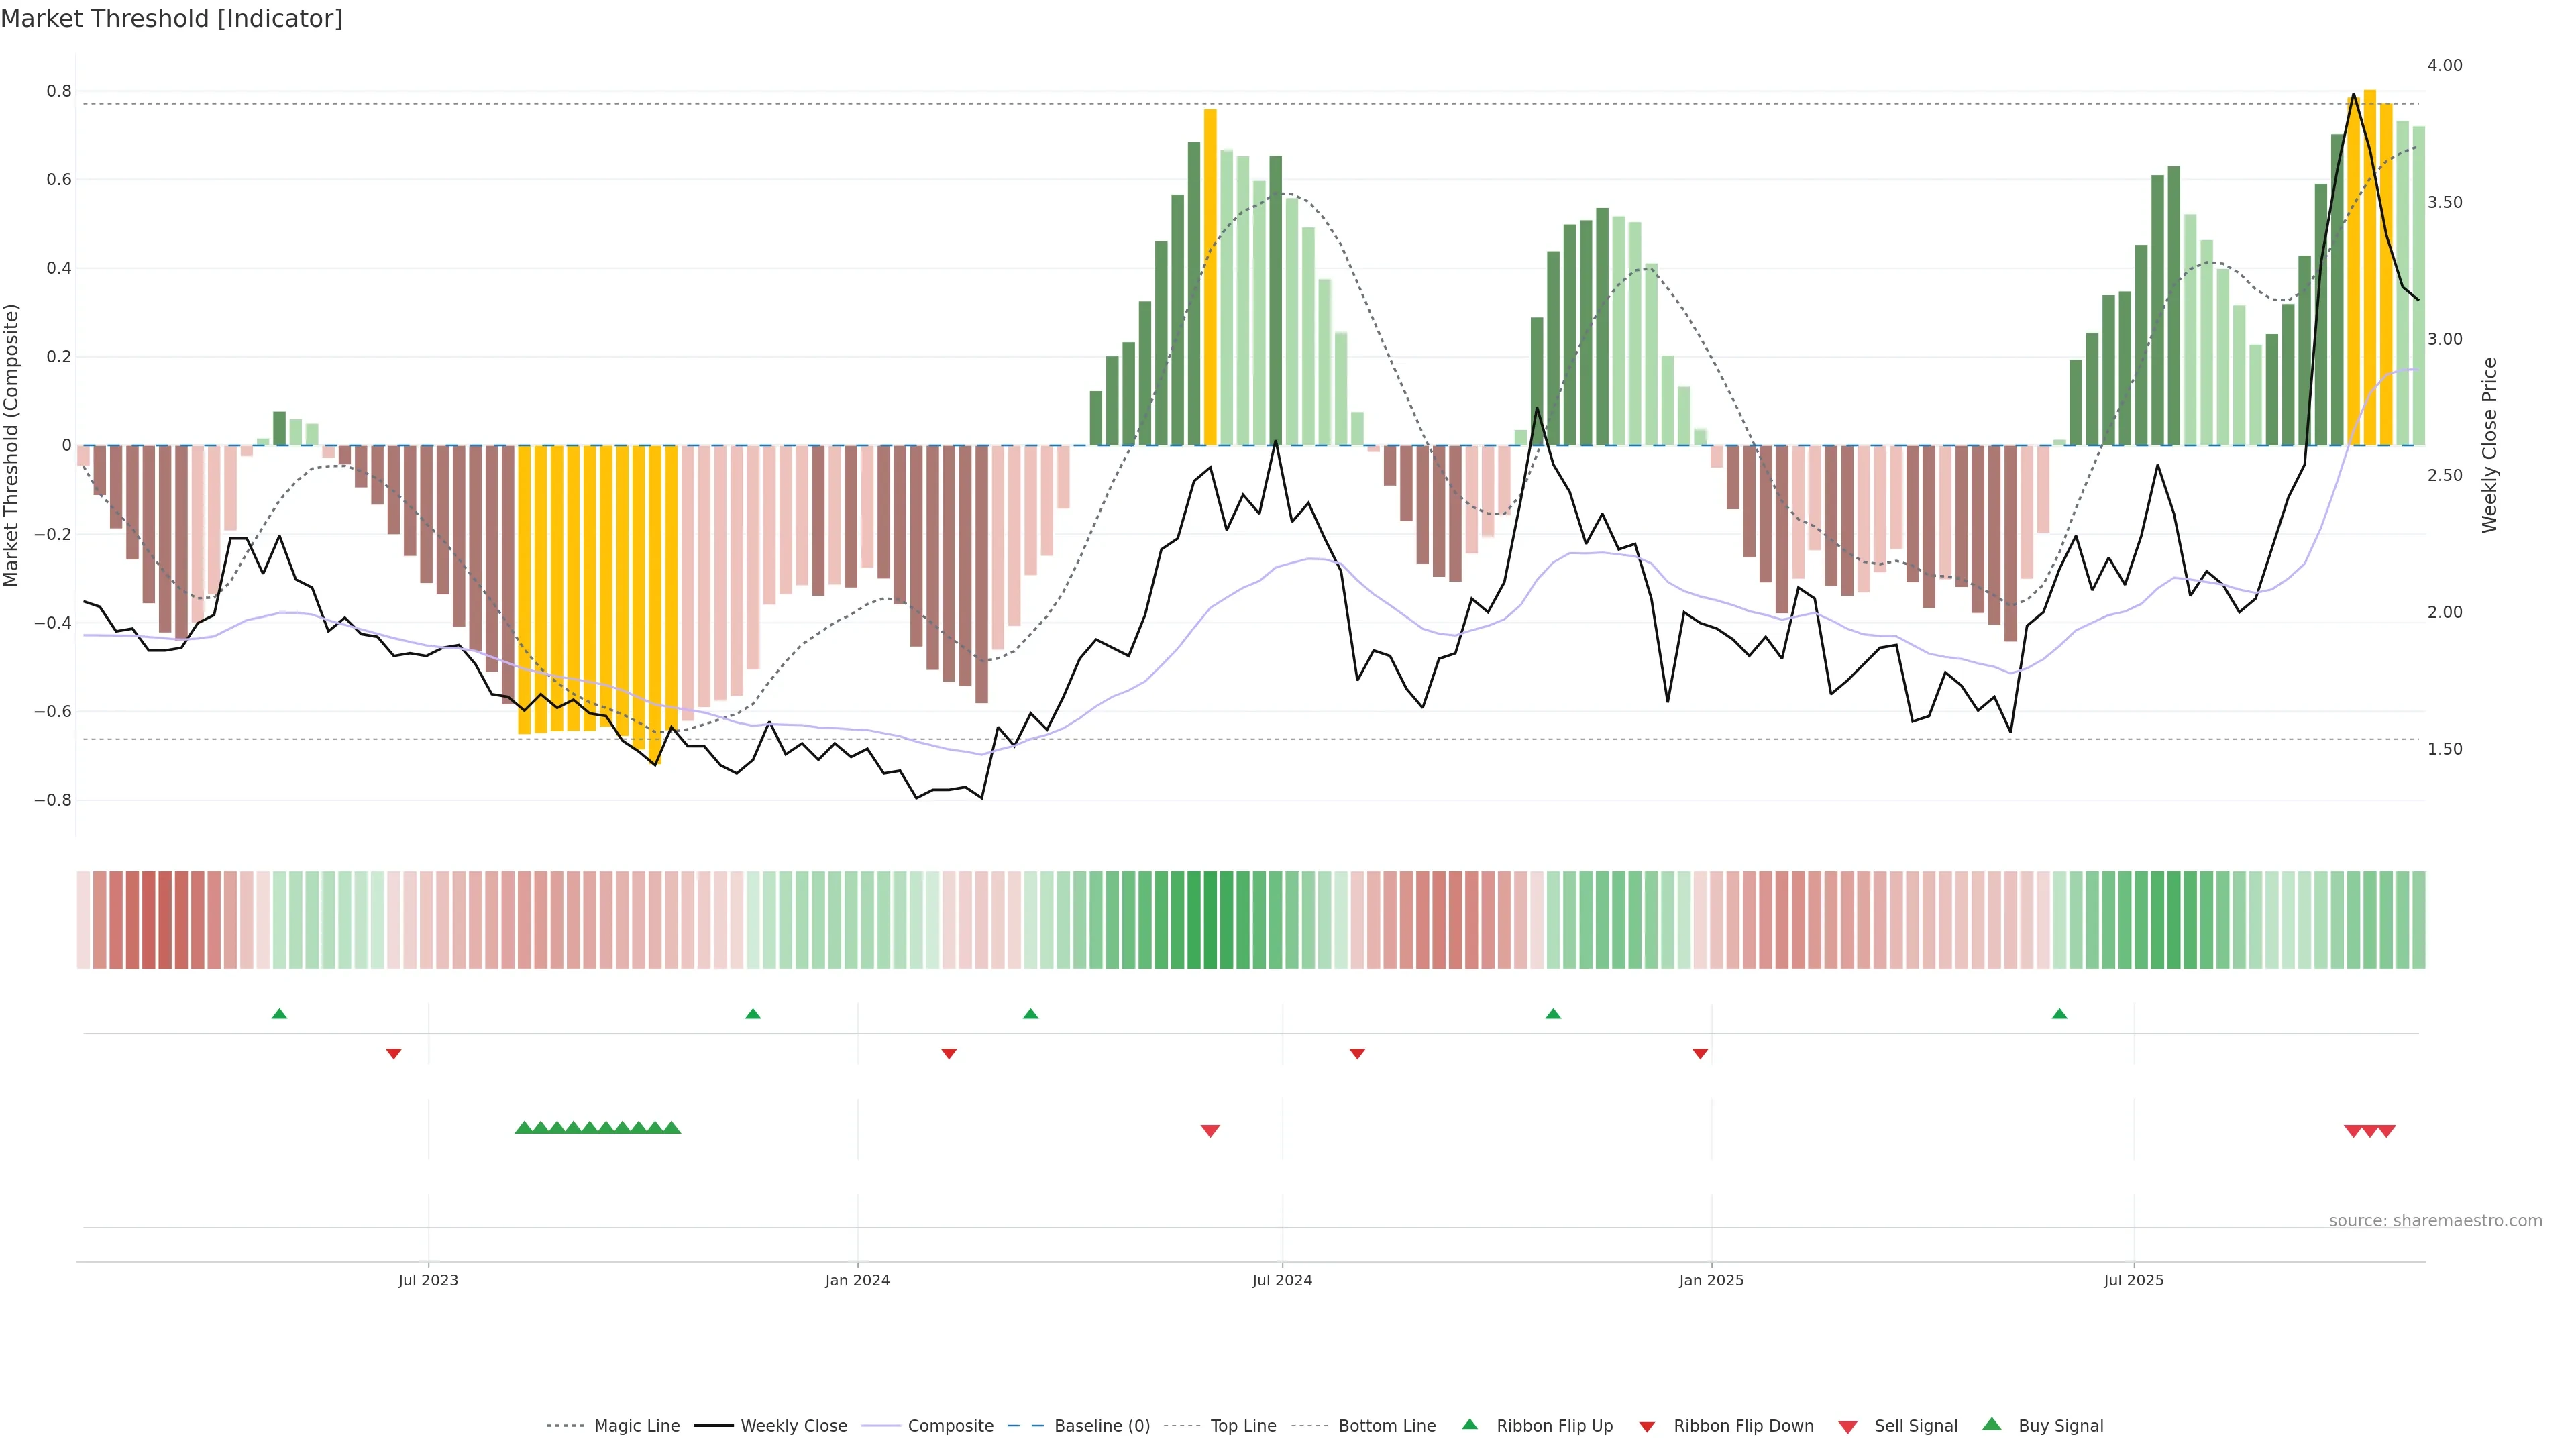This screenshot has height=1449, width=2576.
Task: Click the last ribbon flip up marker before Jul 2025
Action: click(2059, 1014)
